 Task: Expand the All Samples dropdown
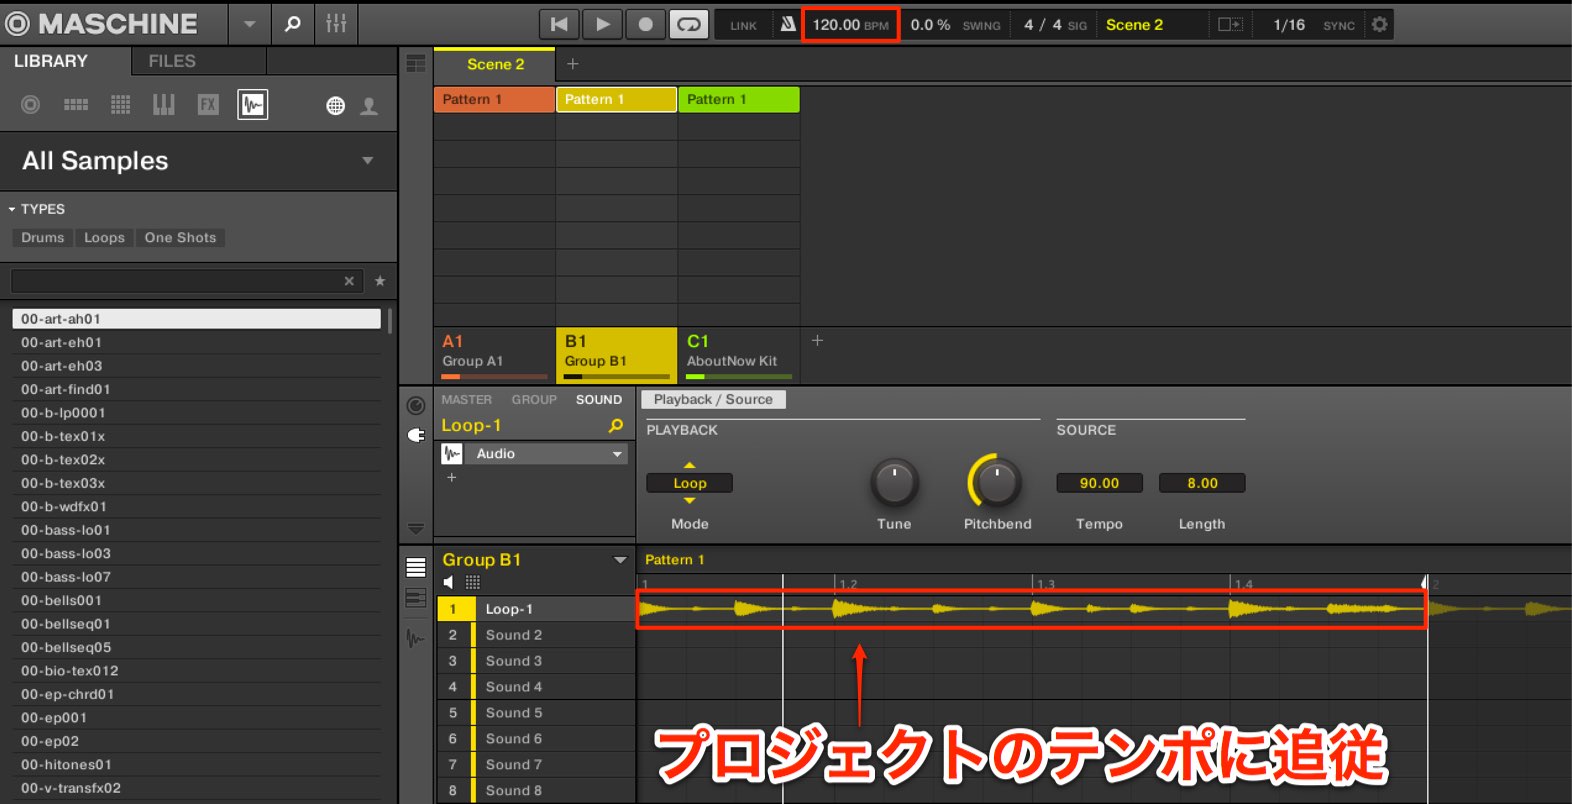(x=368, y=160)
